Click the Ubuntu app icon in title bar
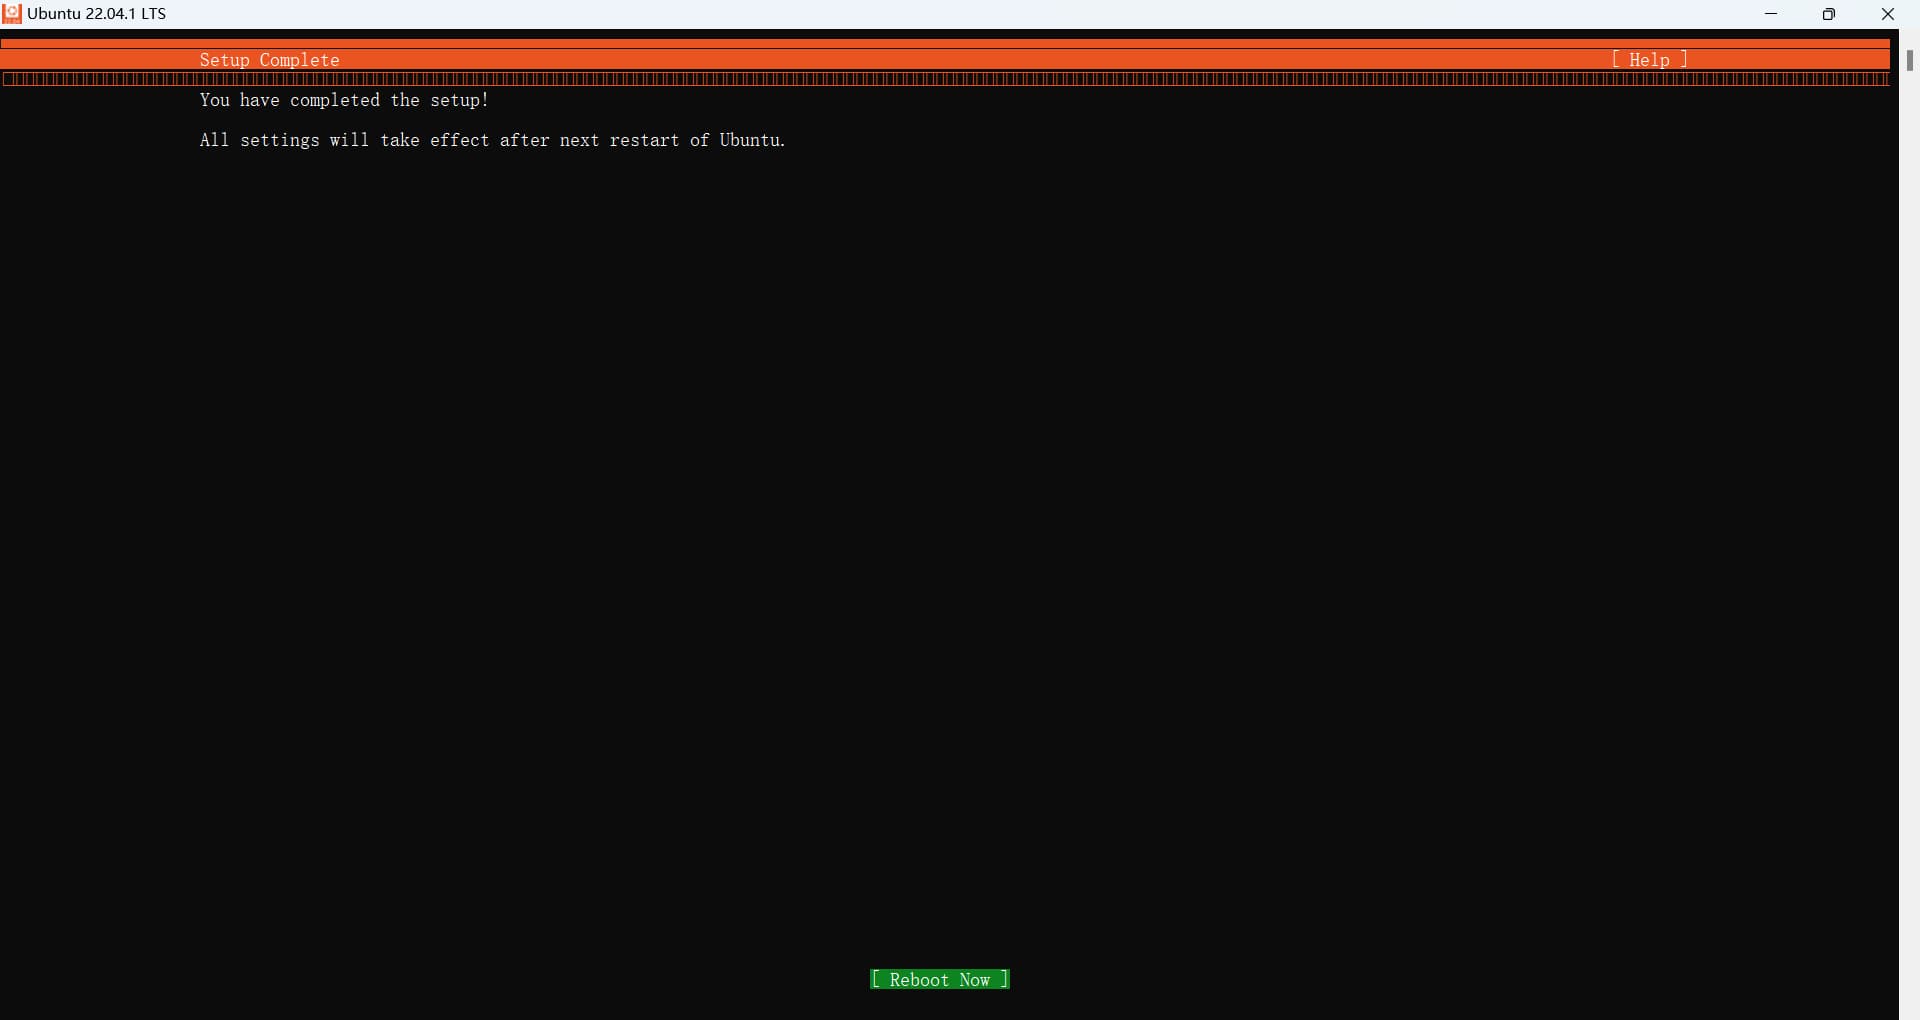Screen dimensions: 1920x1020 click(x=12, y=14)
